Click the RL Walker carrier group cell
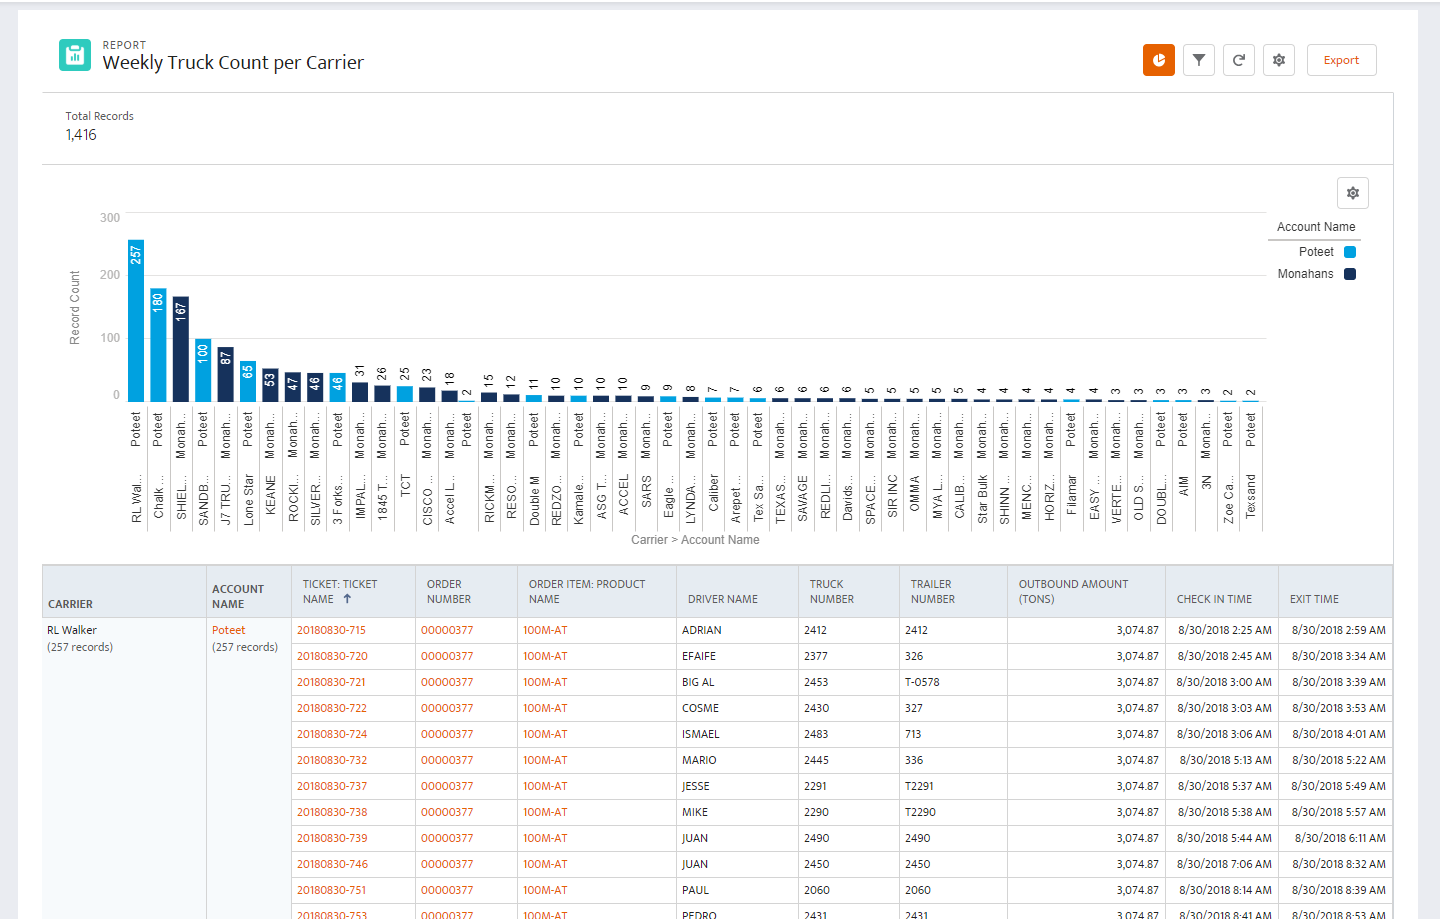This screenshot has height=919, width=1440. 72,630
